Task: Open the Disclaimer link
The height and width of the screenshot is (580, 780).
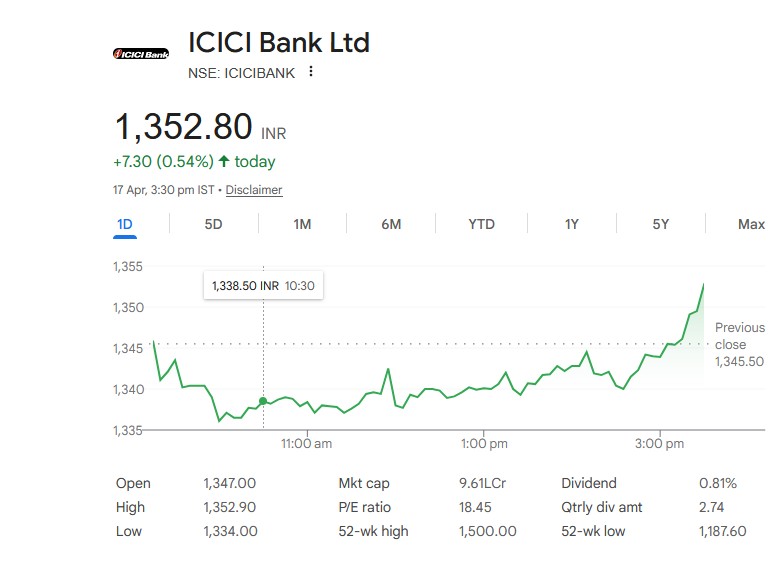Action: point(254,190)
